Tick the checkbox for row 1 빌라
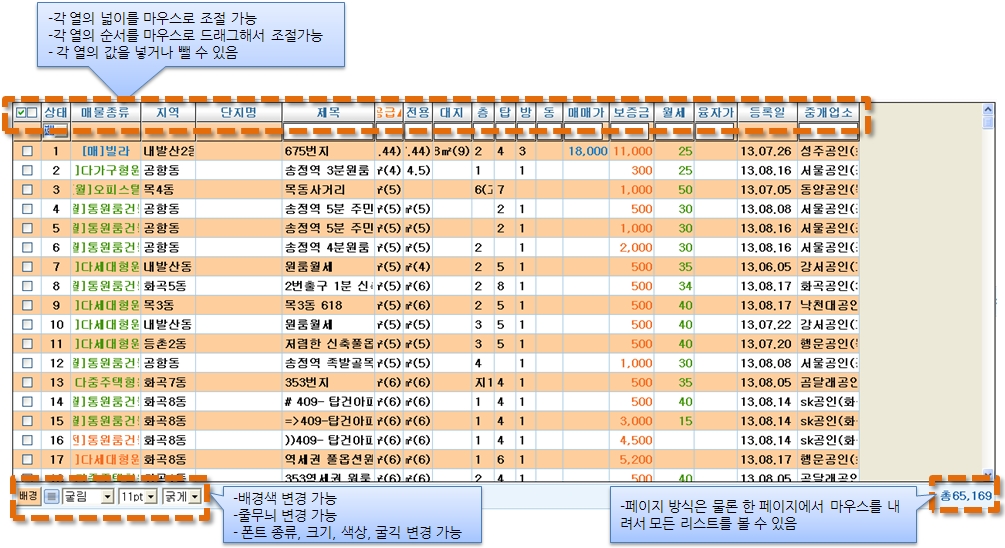The height and width of the screenshot is (548, 1005). [x=28, y=151]
